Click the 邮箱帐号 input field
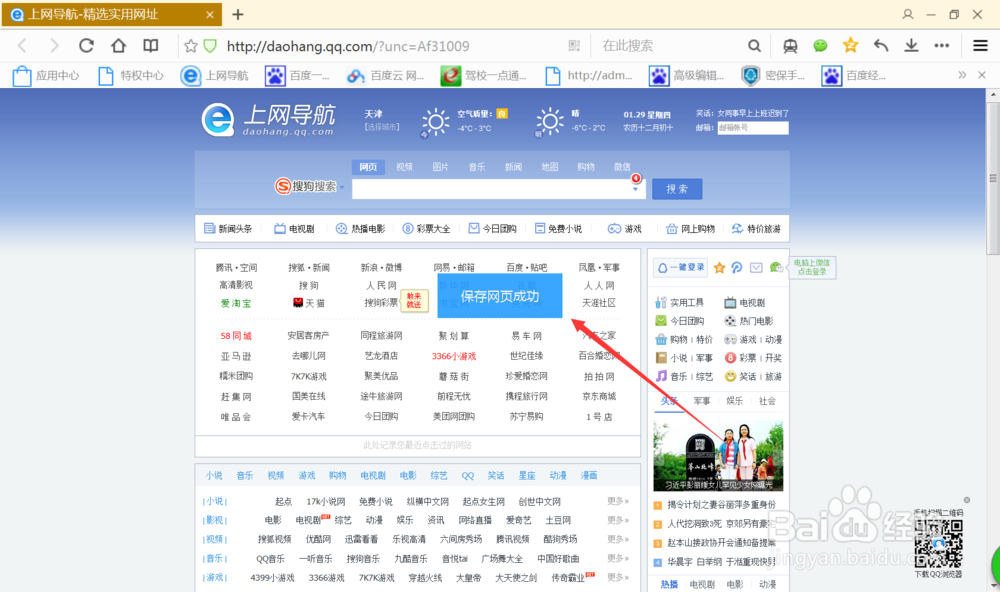Image resolution: width=1000 pixels, height=592 pixels. 753,128
